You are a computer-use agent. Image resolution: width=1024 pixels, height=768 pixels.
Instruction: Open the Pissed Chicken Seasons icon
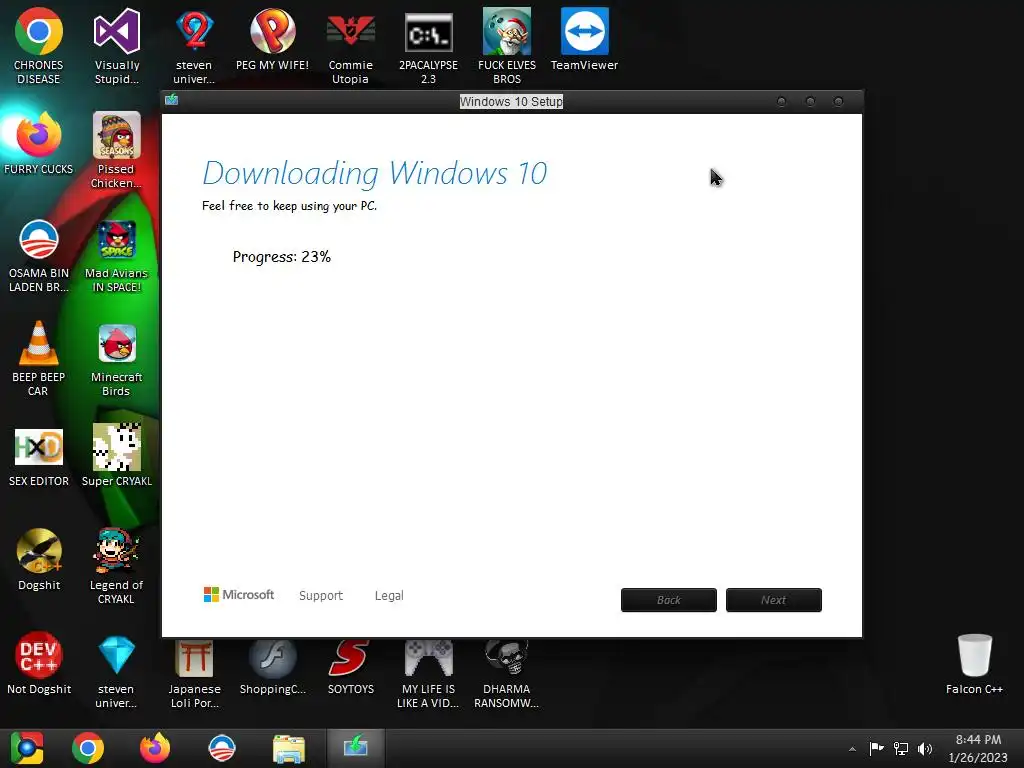[117, 135]
